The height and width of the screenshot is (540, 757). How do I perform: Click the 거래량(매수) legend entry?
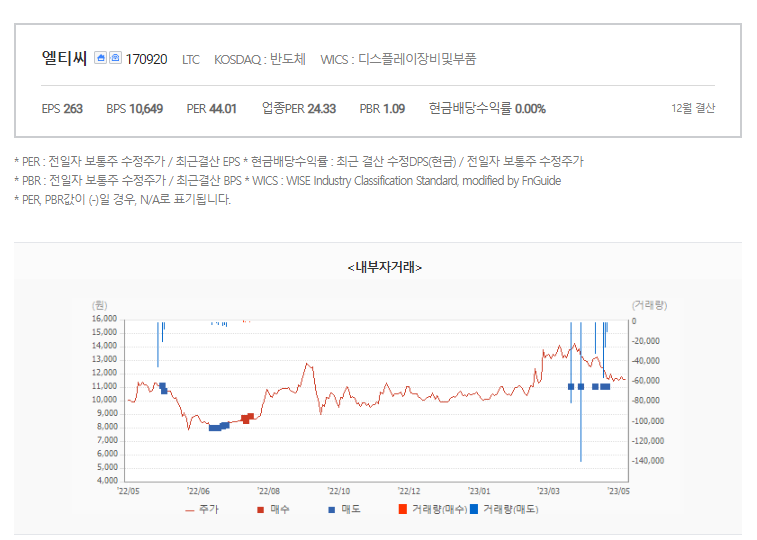(433, 509)
